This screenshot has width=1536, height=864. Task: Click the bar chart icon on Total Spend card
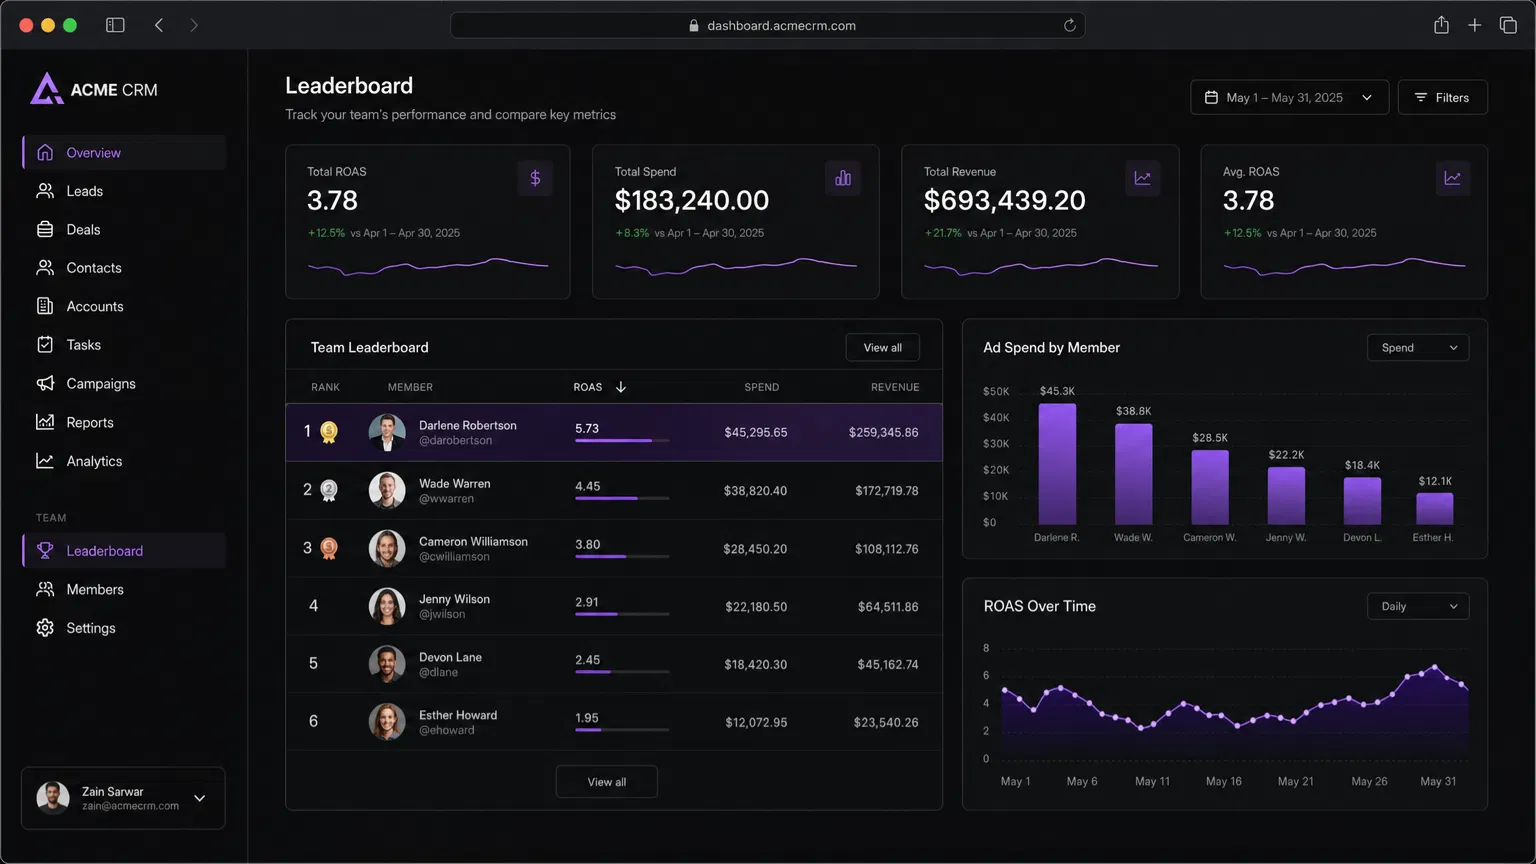pos(843,177)
